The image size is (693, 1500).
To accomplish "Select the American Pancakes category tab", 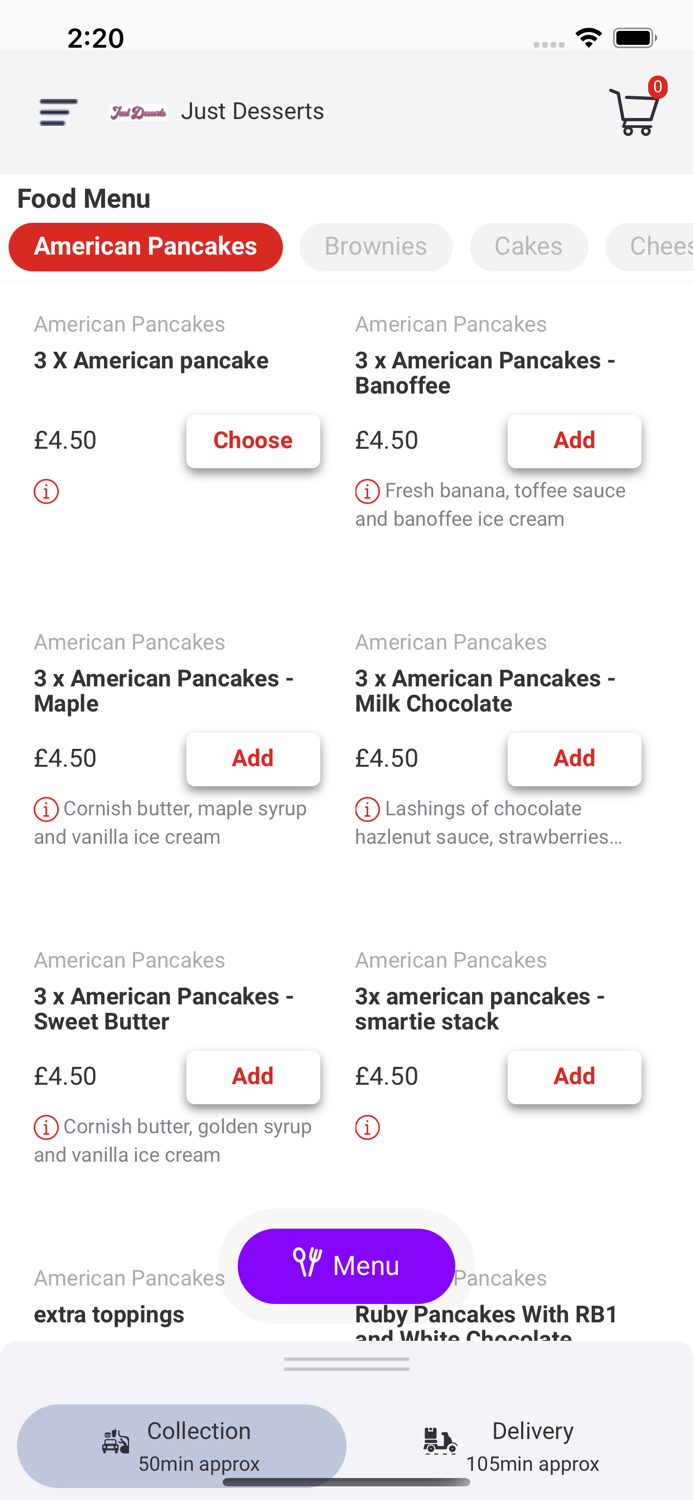I will [x=146, y=247].
